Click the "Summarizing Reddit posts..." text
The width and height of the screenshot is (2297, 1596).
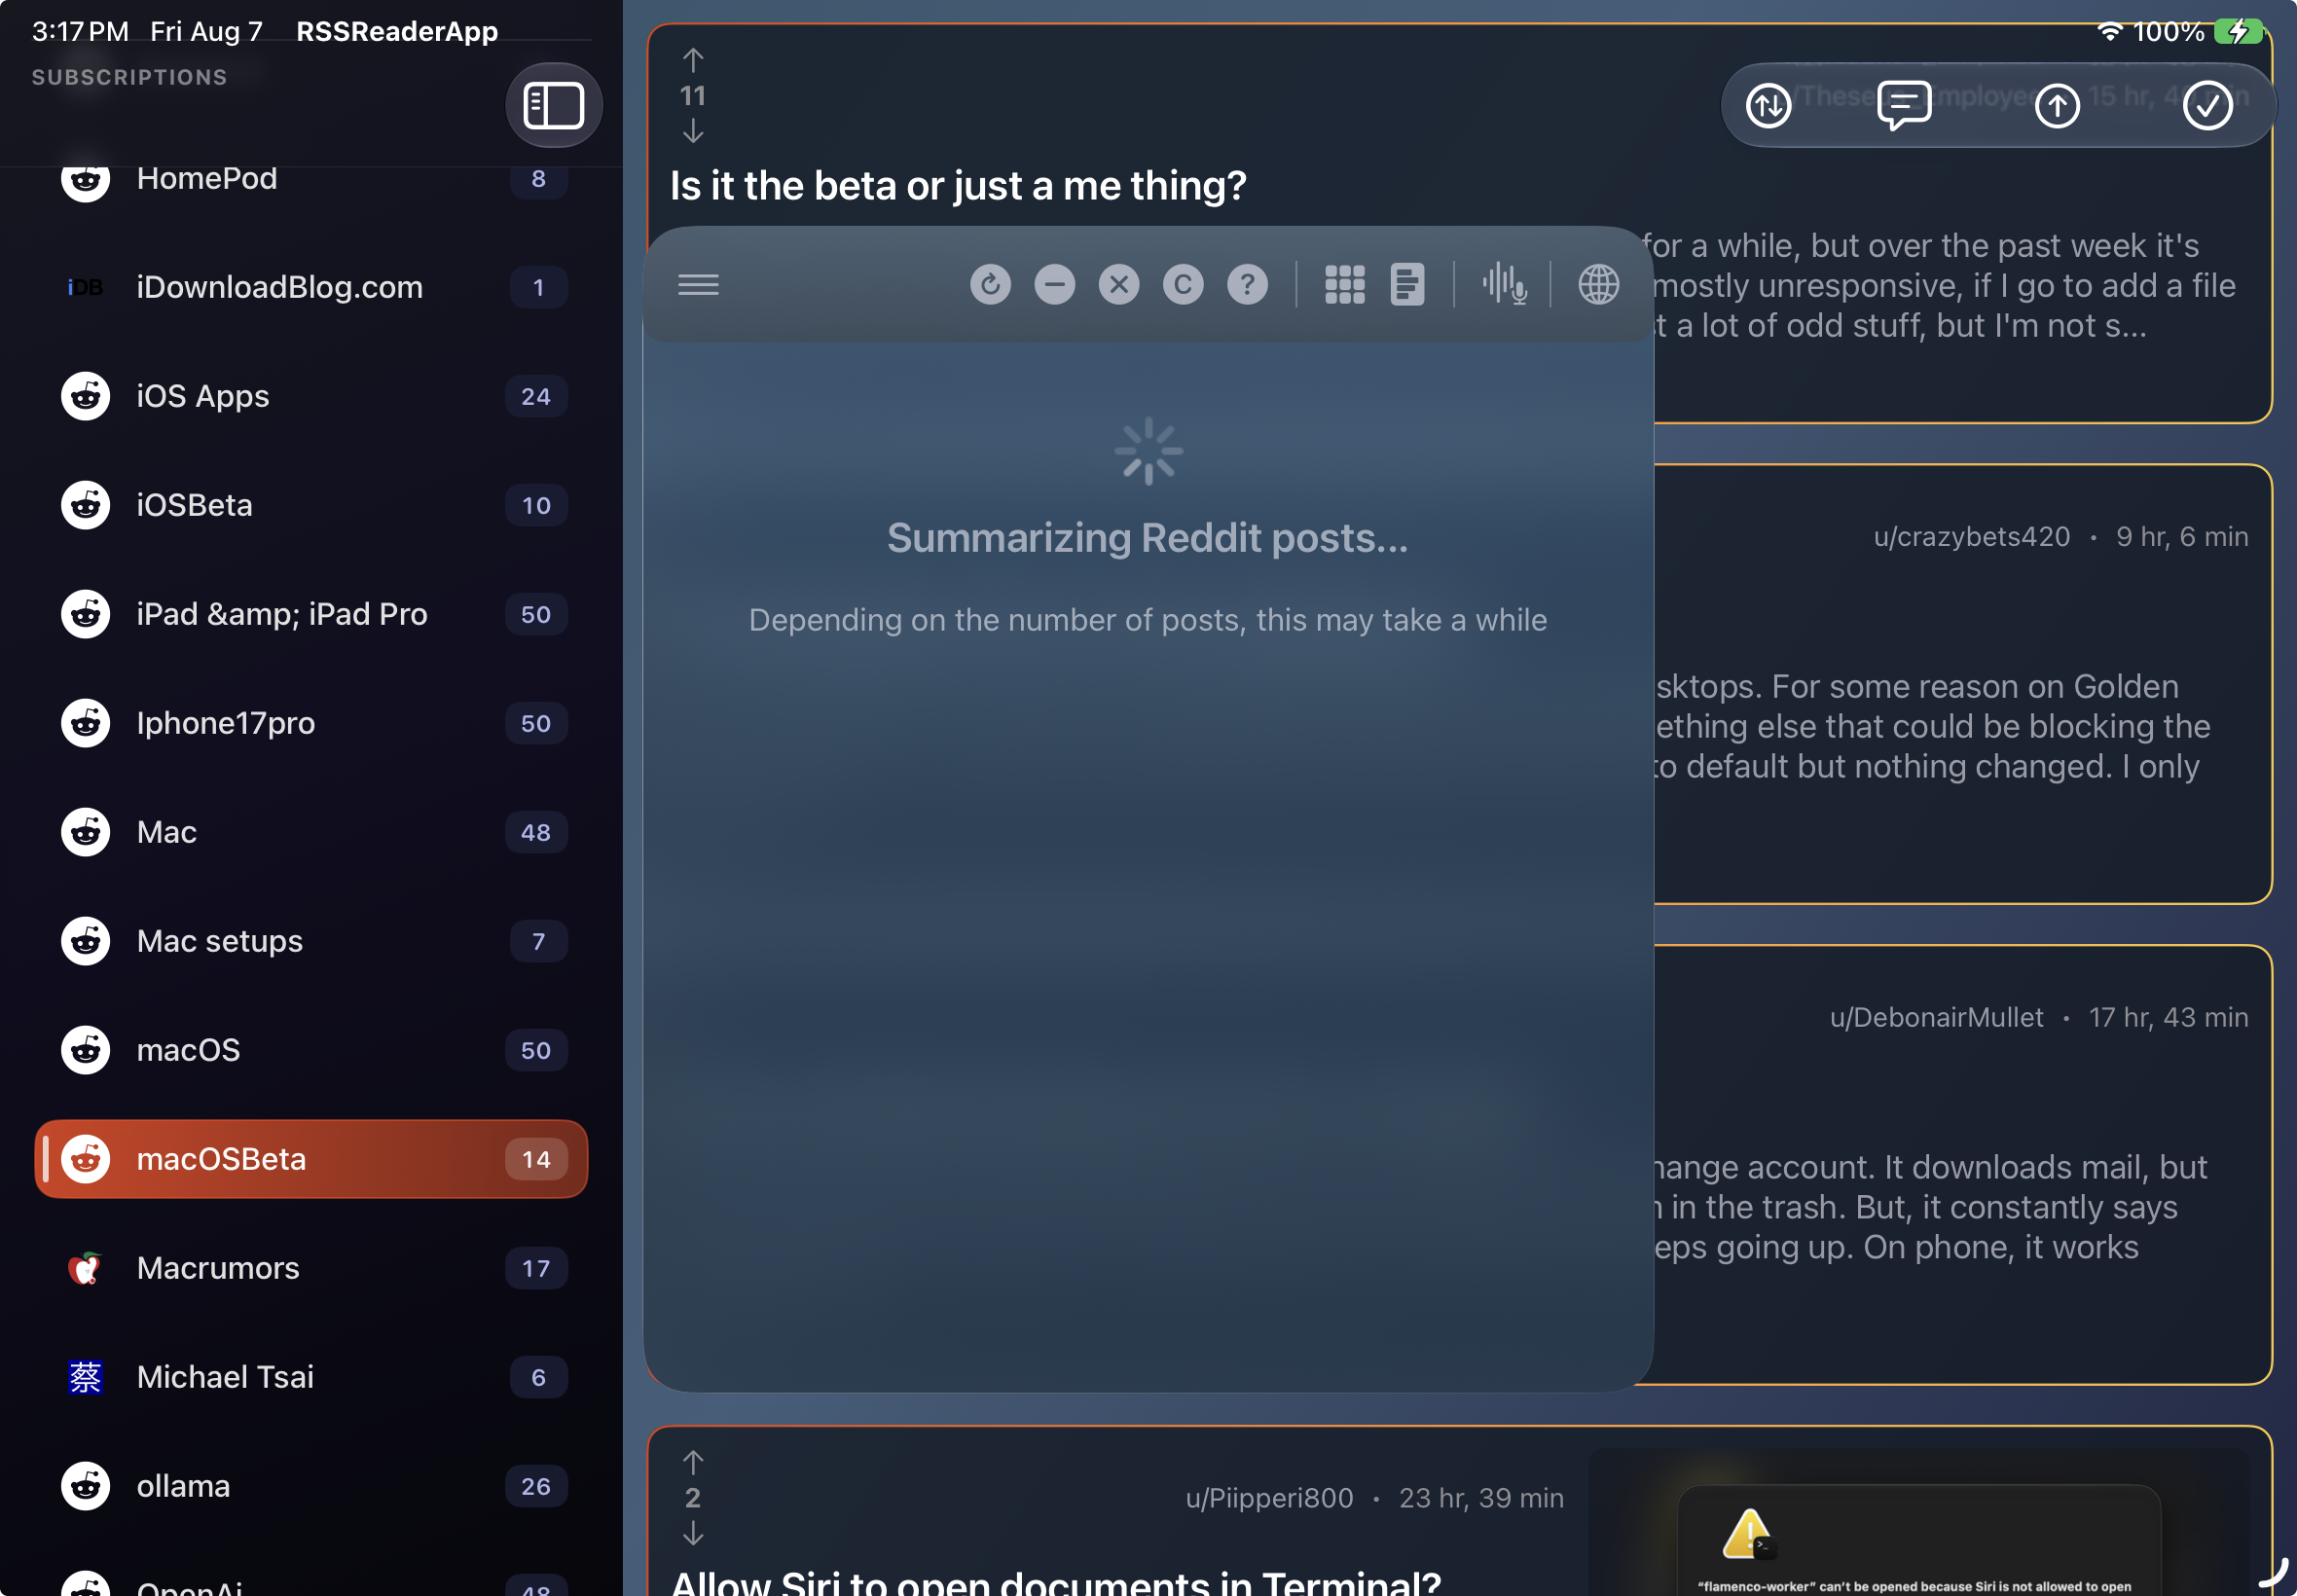[1147, 538]
